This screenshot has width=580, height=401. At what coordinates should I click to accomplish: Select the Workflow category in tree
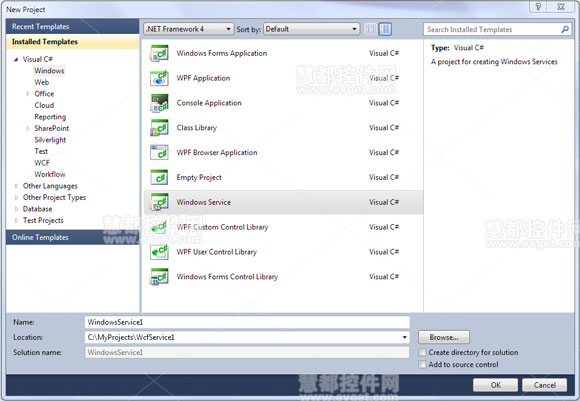(x=50, y=174)
